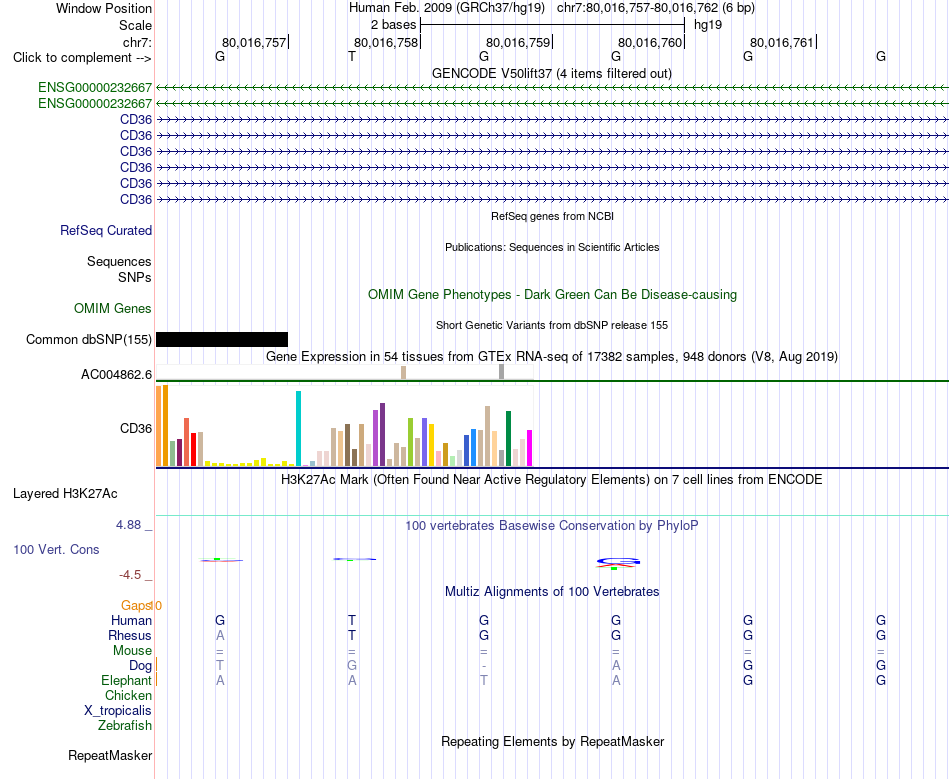
Task: Click the A base in the Rhesus alignment row
Action: (x=220, y=635)
